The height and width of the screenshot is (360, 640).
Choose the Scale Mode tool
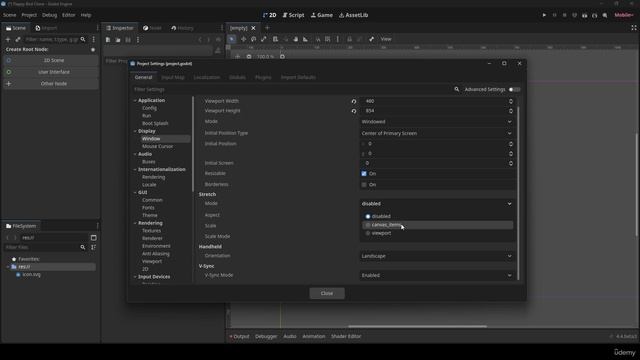tap(264, 39)
